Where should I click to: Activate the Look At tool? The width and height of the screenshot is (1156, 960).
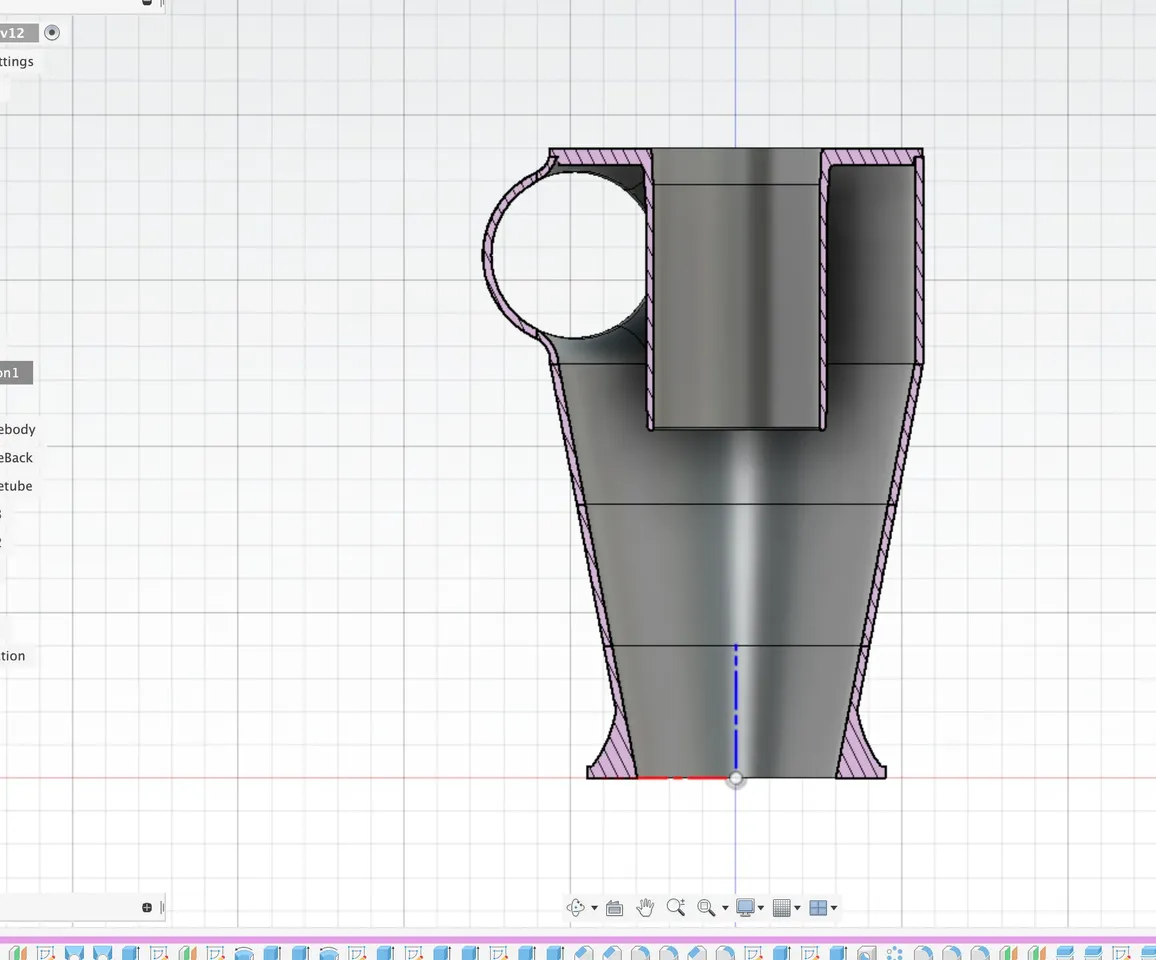pyautogui.click(x=614, y=908)
